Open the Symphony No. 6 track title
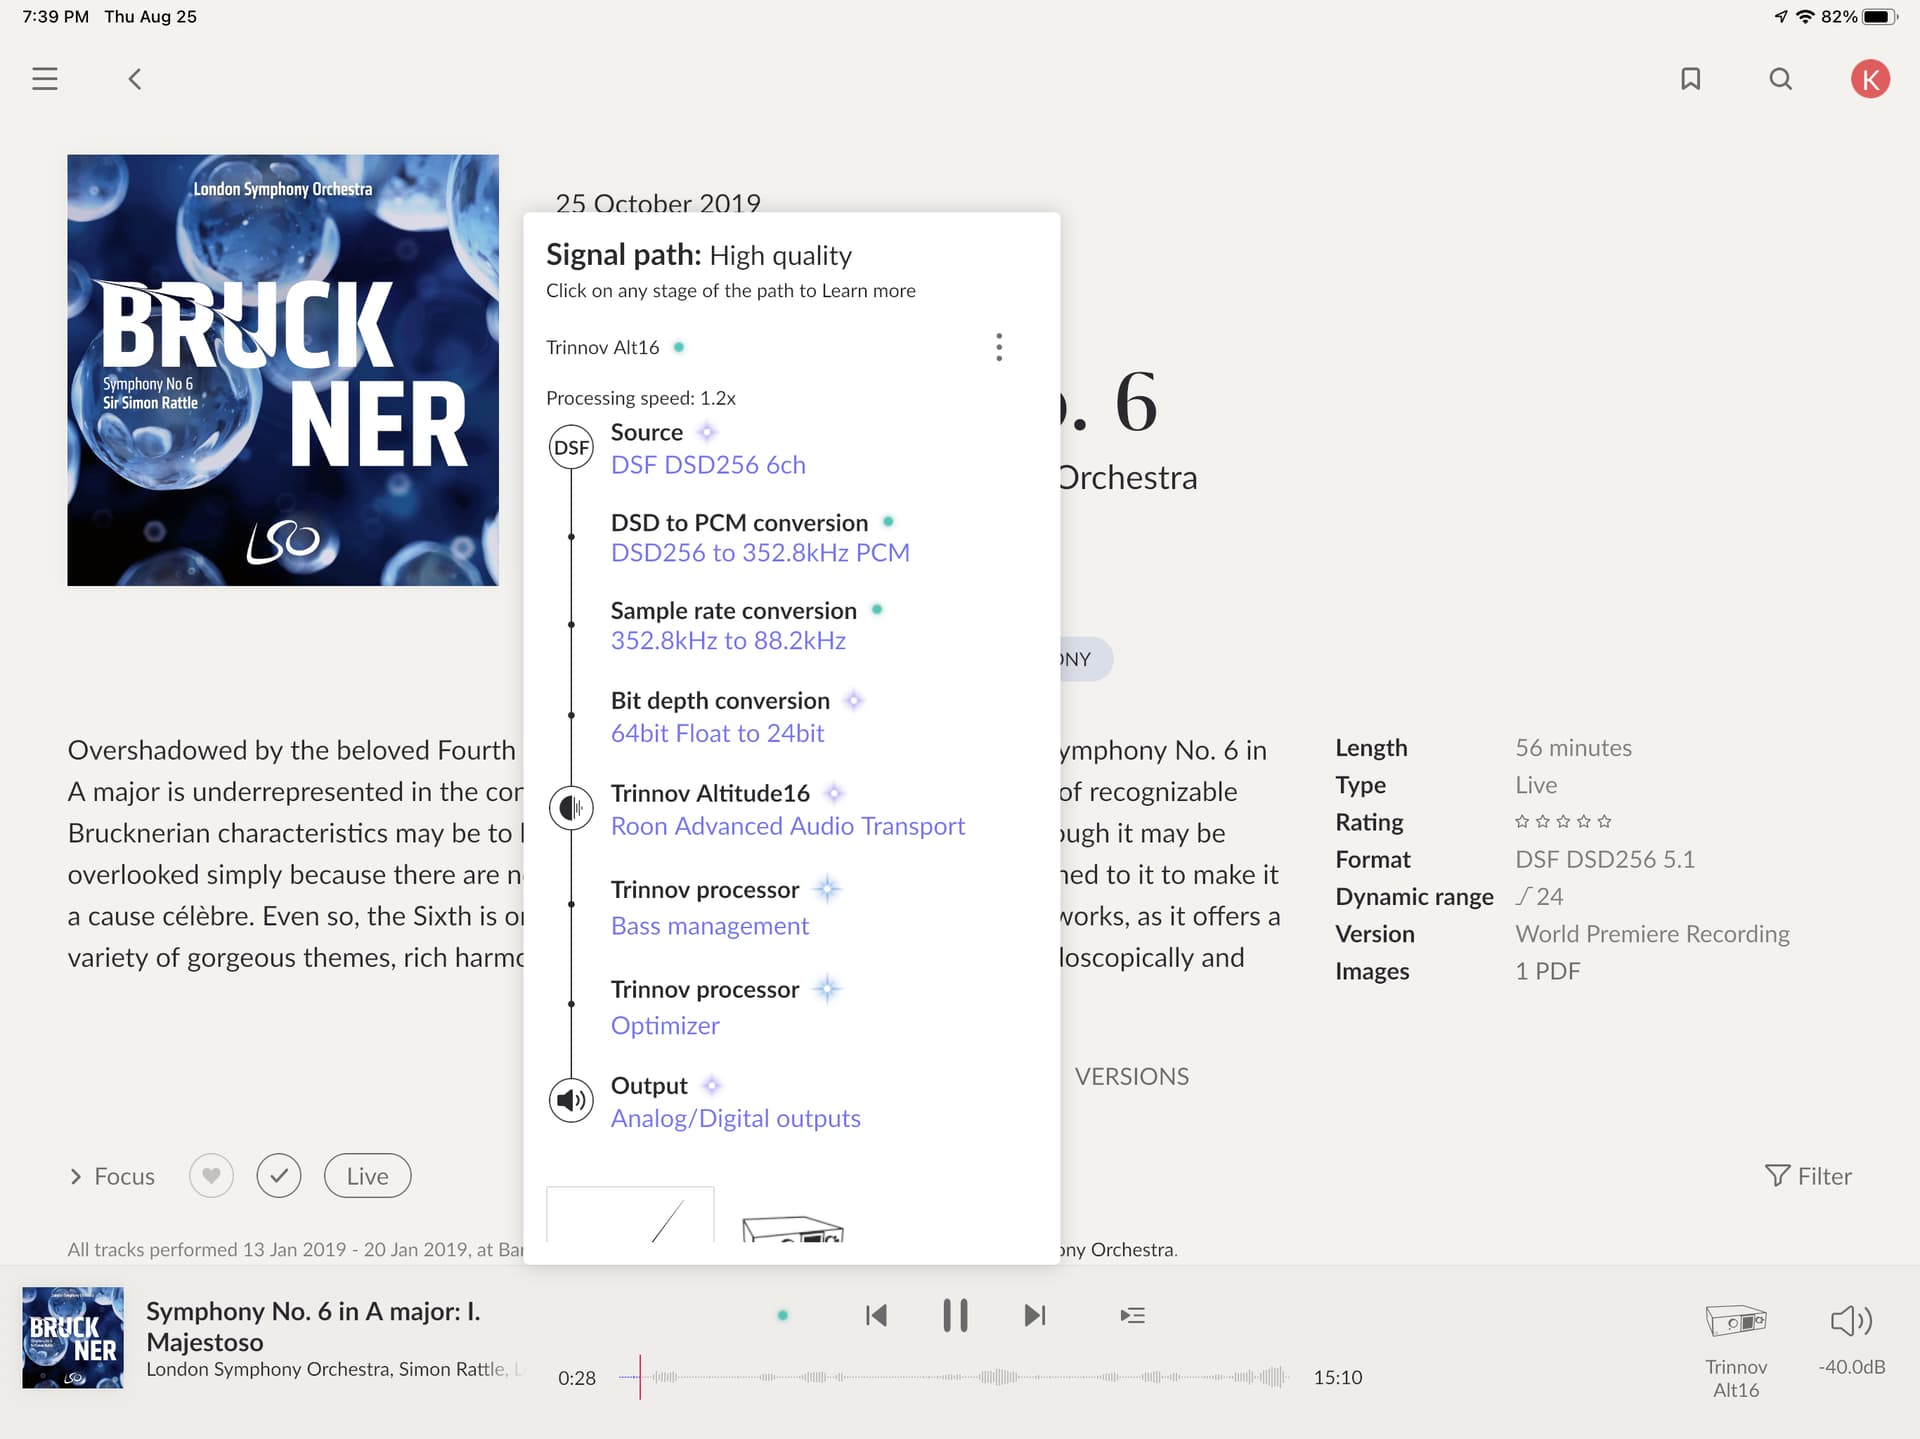The width and height of the screenshot is (1920, 1439). (313, 1326)
